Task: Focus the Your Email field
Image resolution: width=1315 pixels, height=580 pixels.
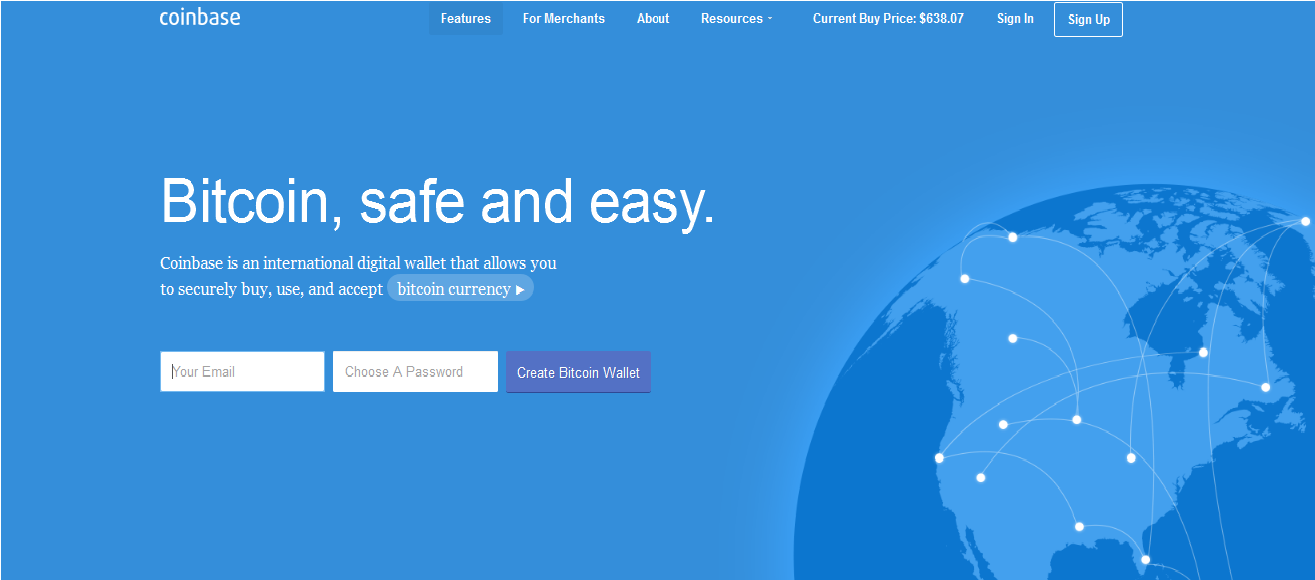Action: pyautogui.click(x=242, y=372)
